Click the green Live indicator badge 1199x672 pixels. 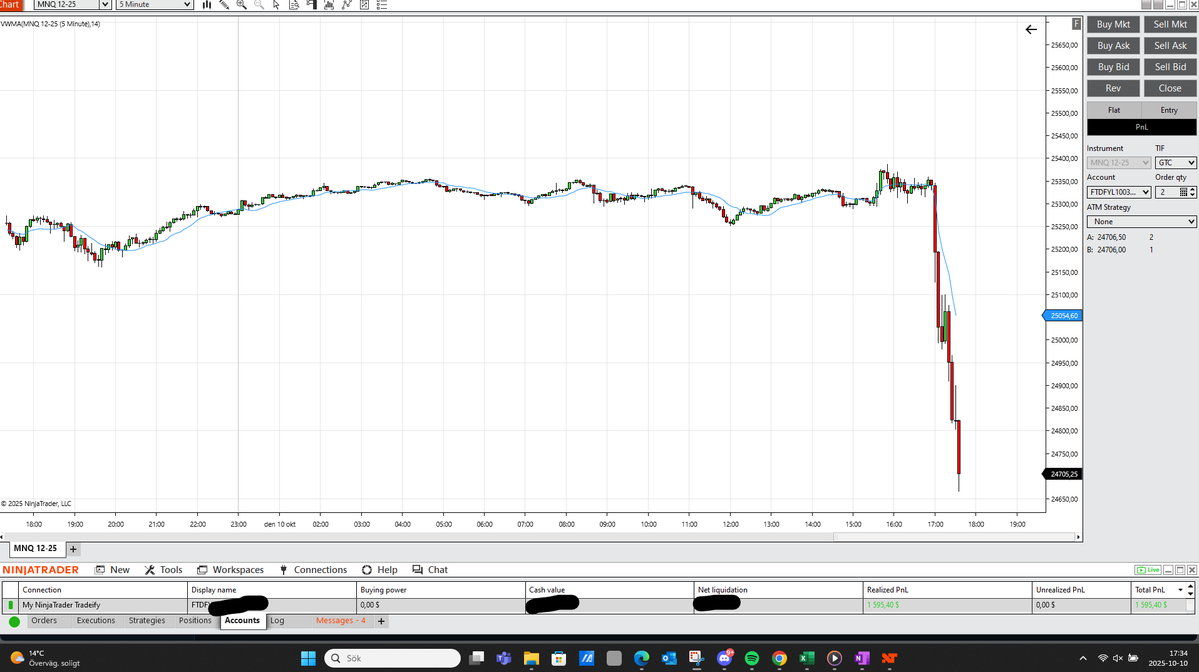(x=1148, y=570)
